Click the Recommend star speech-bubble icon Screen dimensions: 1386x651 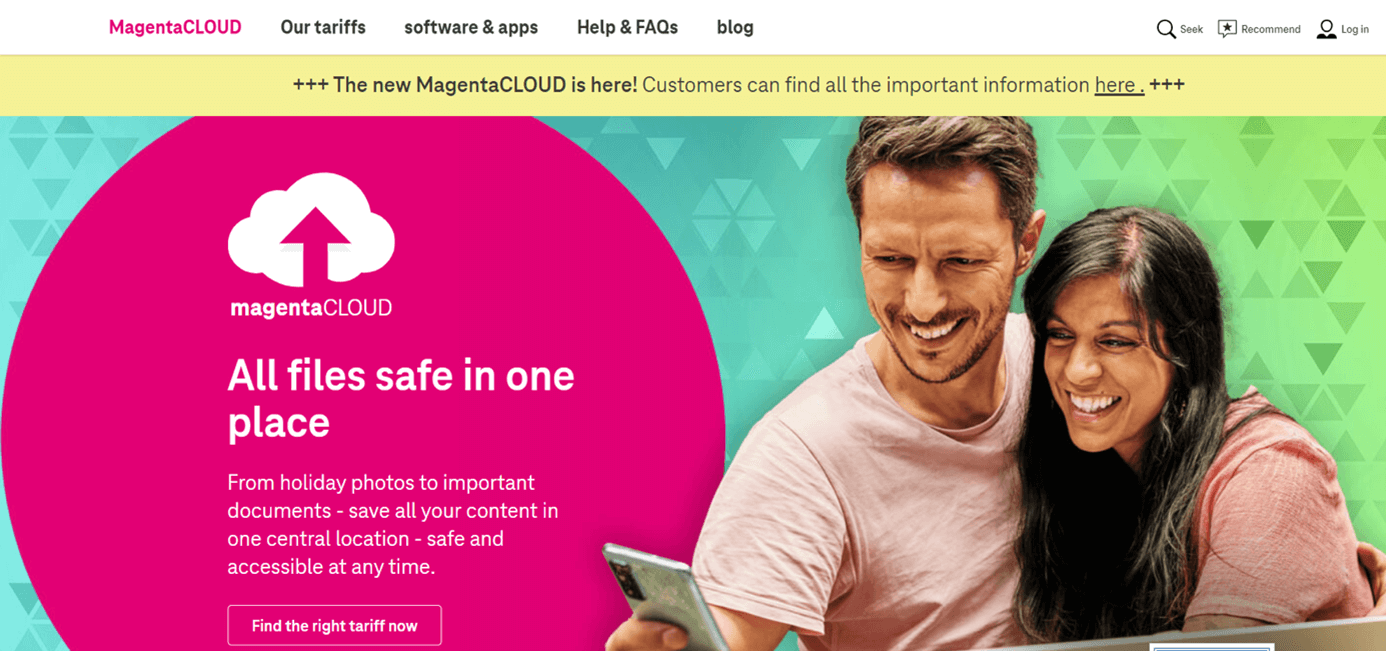pyautogui.click(x=1227, y=29)
